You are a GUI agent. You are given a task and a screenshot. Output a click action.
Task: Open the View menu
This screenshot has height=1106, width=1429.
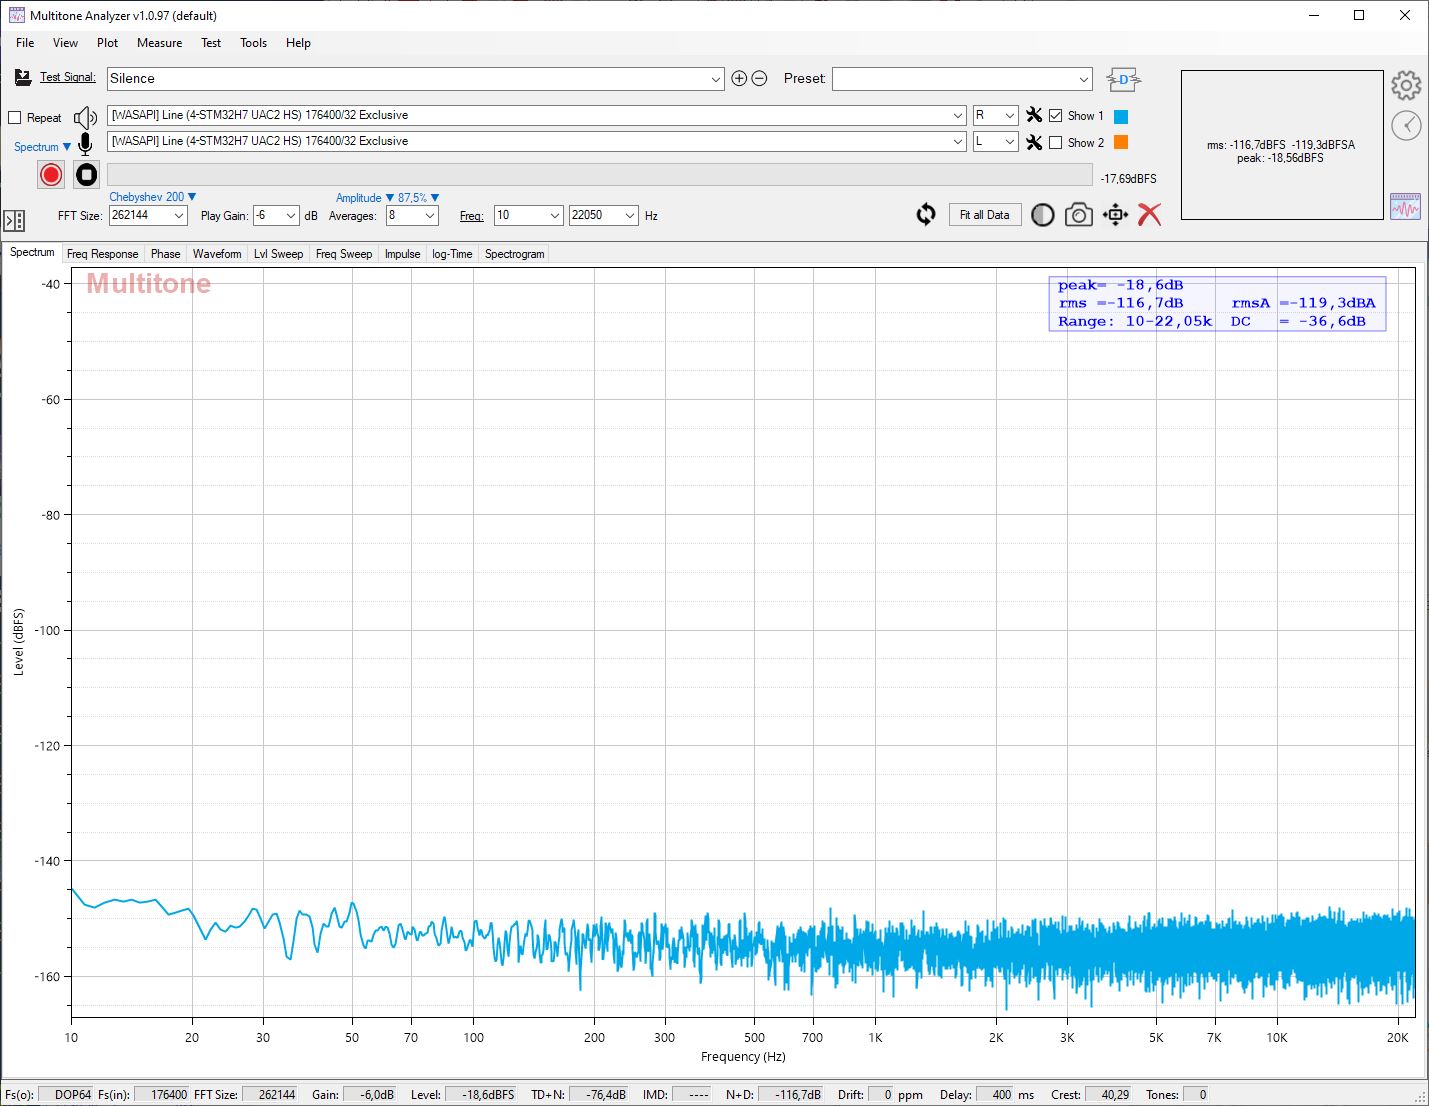65,43
